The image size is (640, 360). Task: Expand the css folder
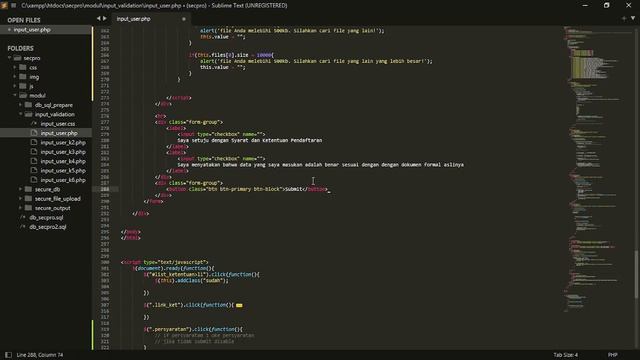tap(15, 67)
